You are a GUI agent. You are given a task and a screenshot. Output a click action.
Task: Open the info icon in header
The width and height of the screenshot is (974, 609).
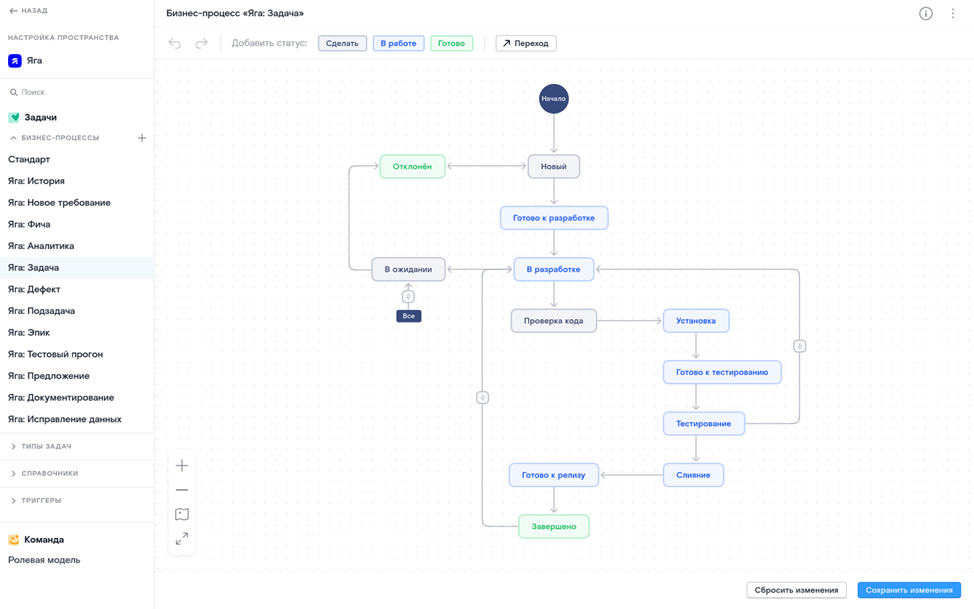(925, 14)
